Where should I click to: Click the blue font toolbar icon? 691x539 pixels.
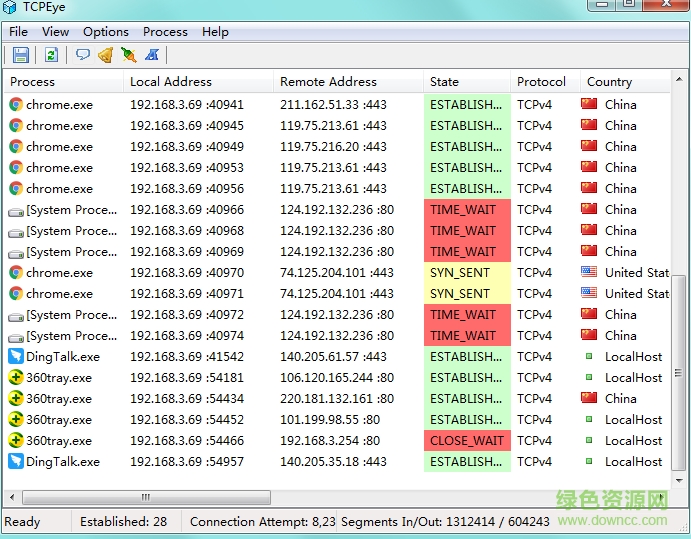tap(152, 55)
